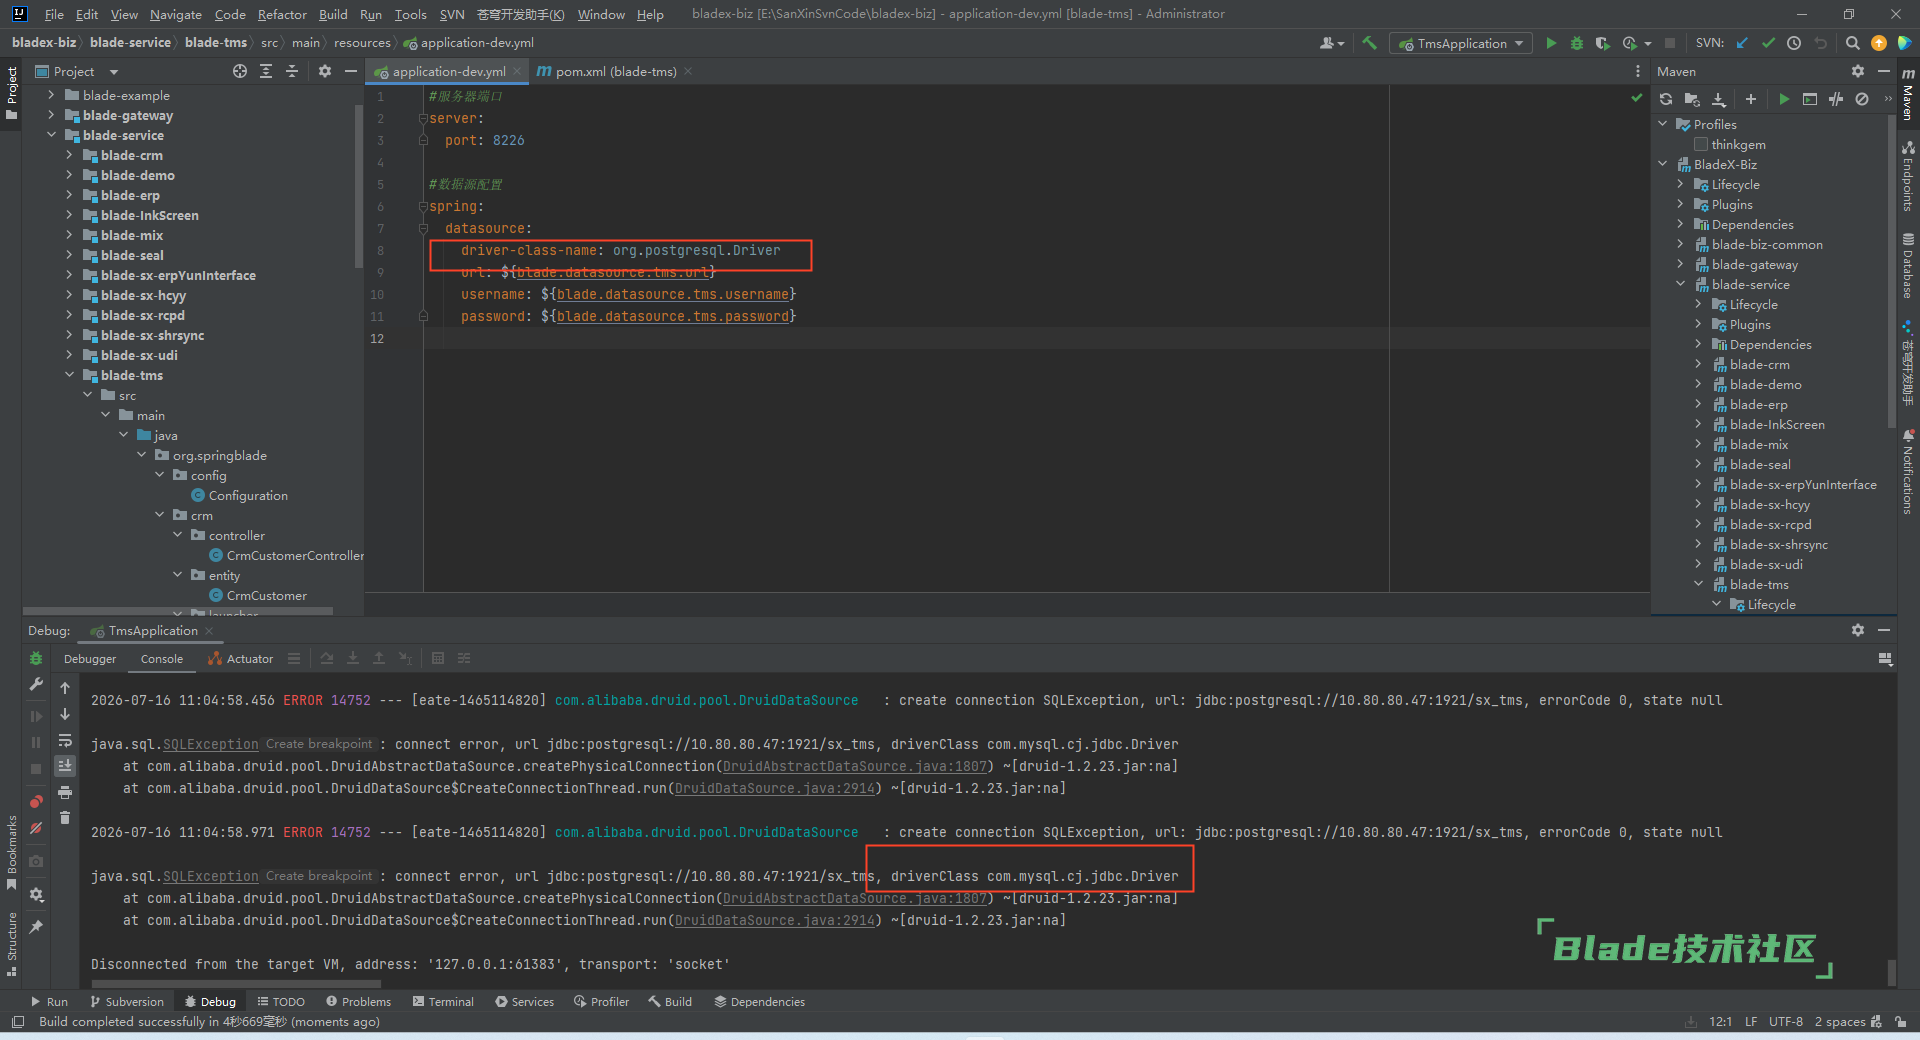Toggle skip tests mode in Maven
This screenshot has width=1920, height=1040.
point(1862,99)
